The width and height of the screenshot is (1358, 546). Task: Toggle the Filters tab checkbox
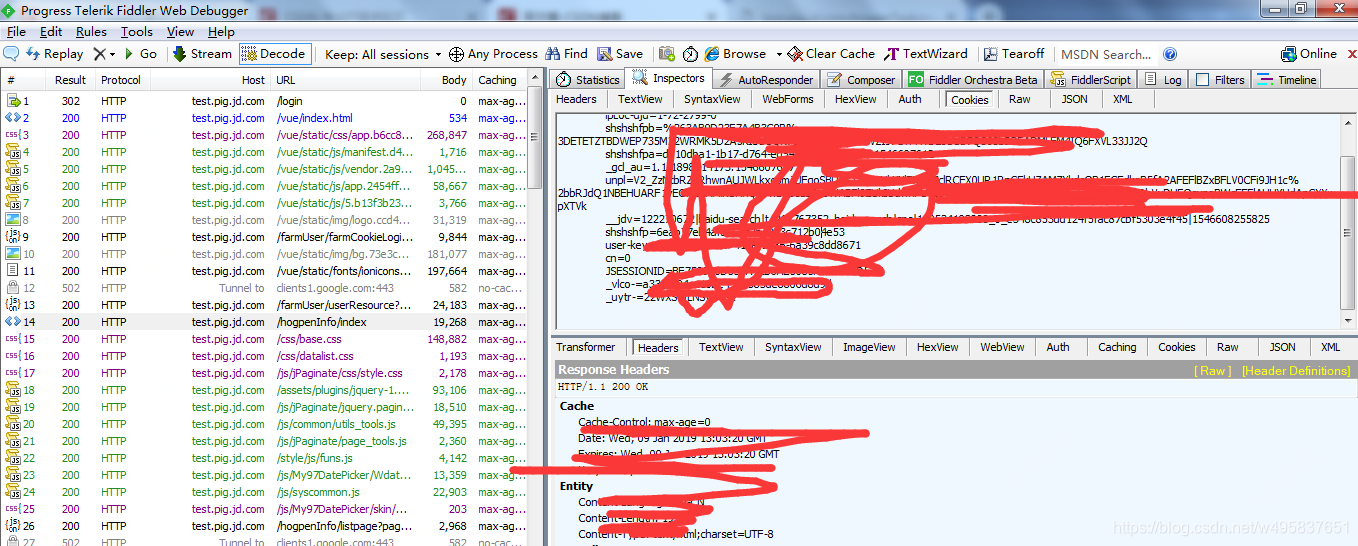pyautogui.click(x=1203, y=80)
